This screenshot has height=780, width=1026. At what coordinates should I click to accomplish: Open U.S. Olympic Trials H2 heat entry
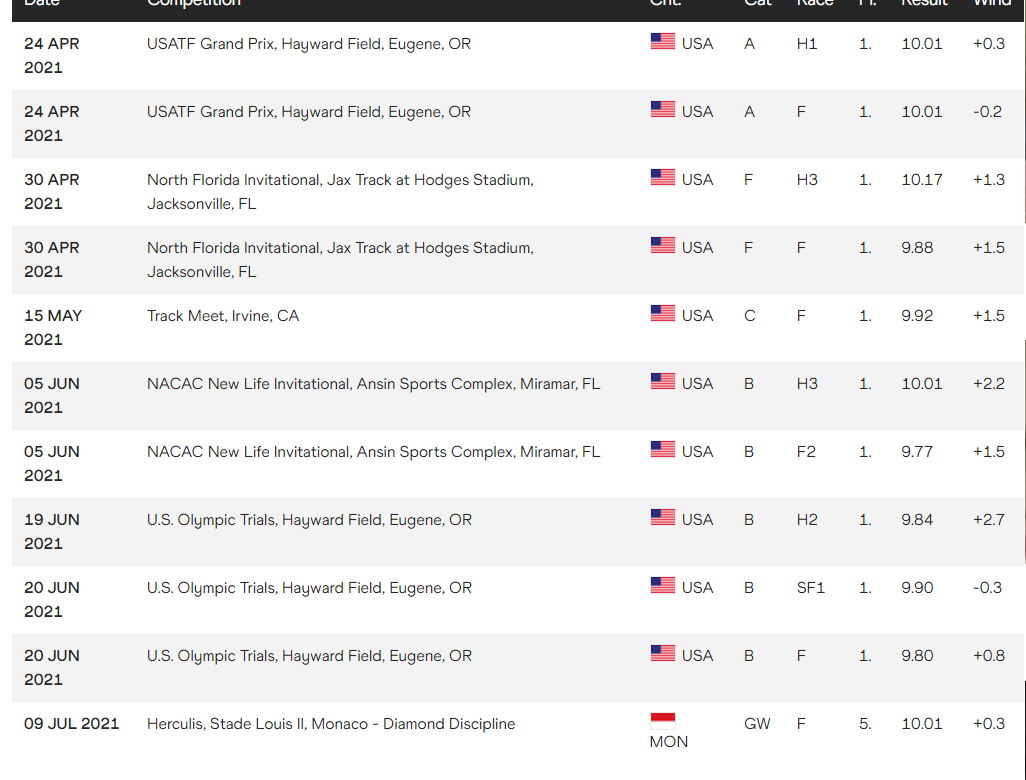point(309,520)
